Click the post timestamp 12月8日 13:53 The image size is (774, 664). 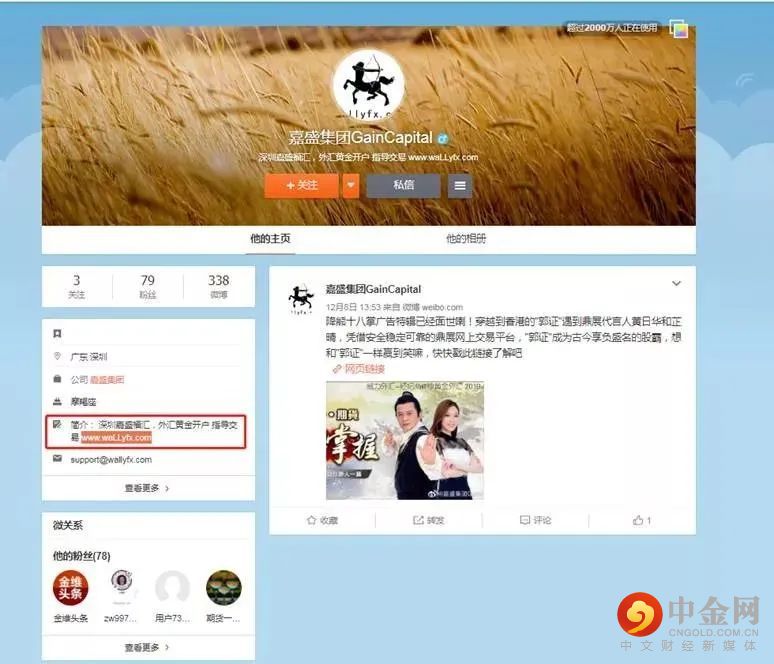coord(353,307)
